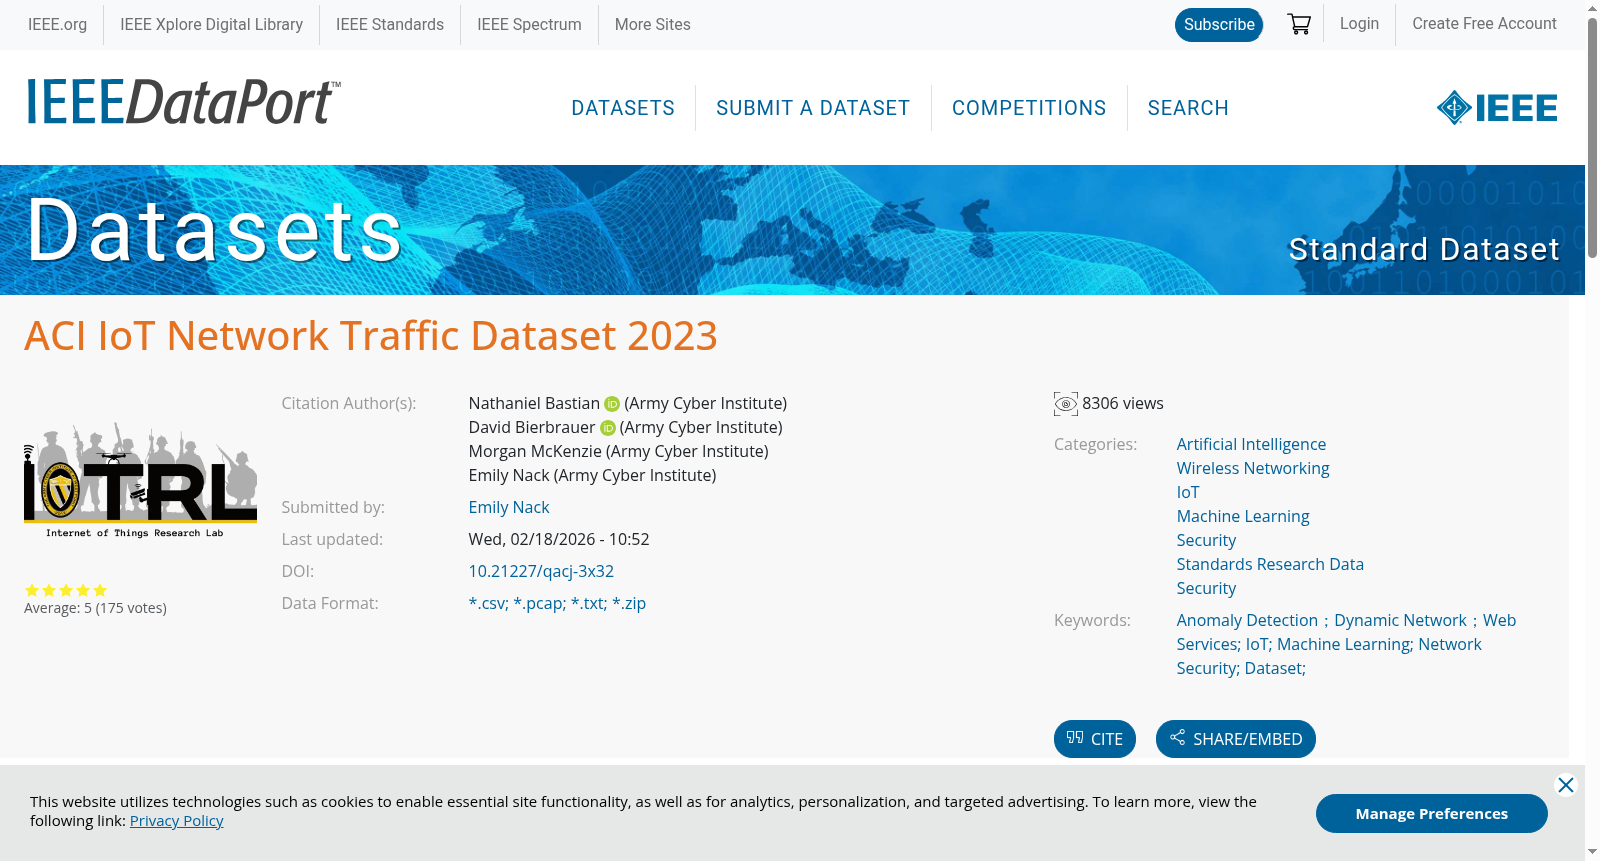Click the Manage Preferences button

coord(1432,813)
